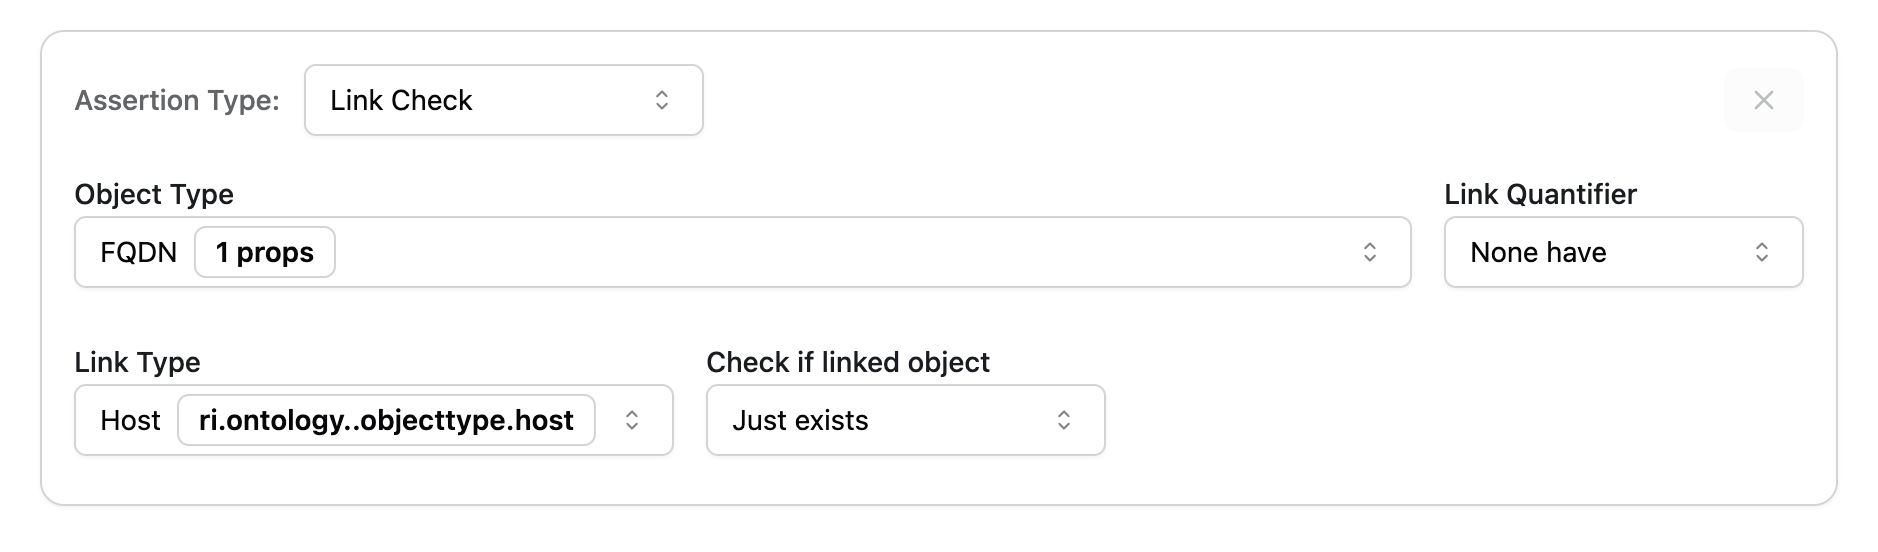Click the Link Type field label
1878x552 pixels.
tap(137, 362)
